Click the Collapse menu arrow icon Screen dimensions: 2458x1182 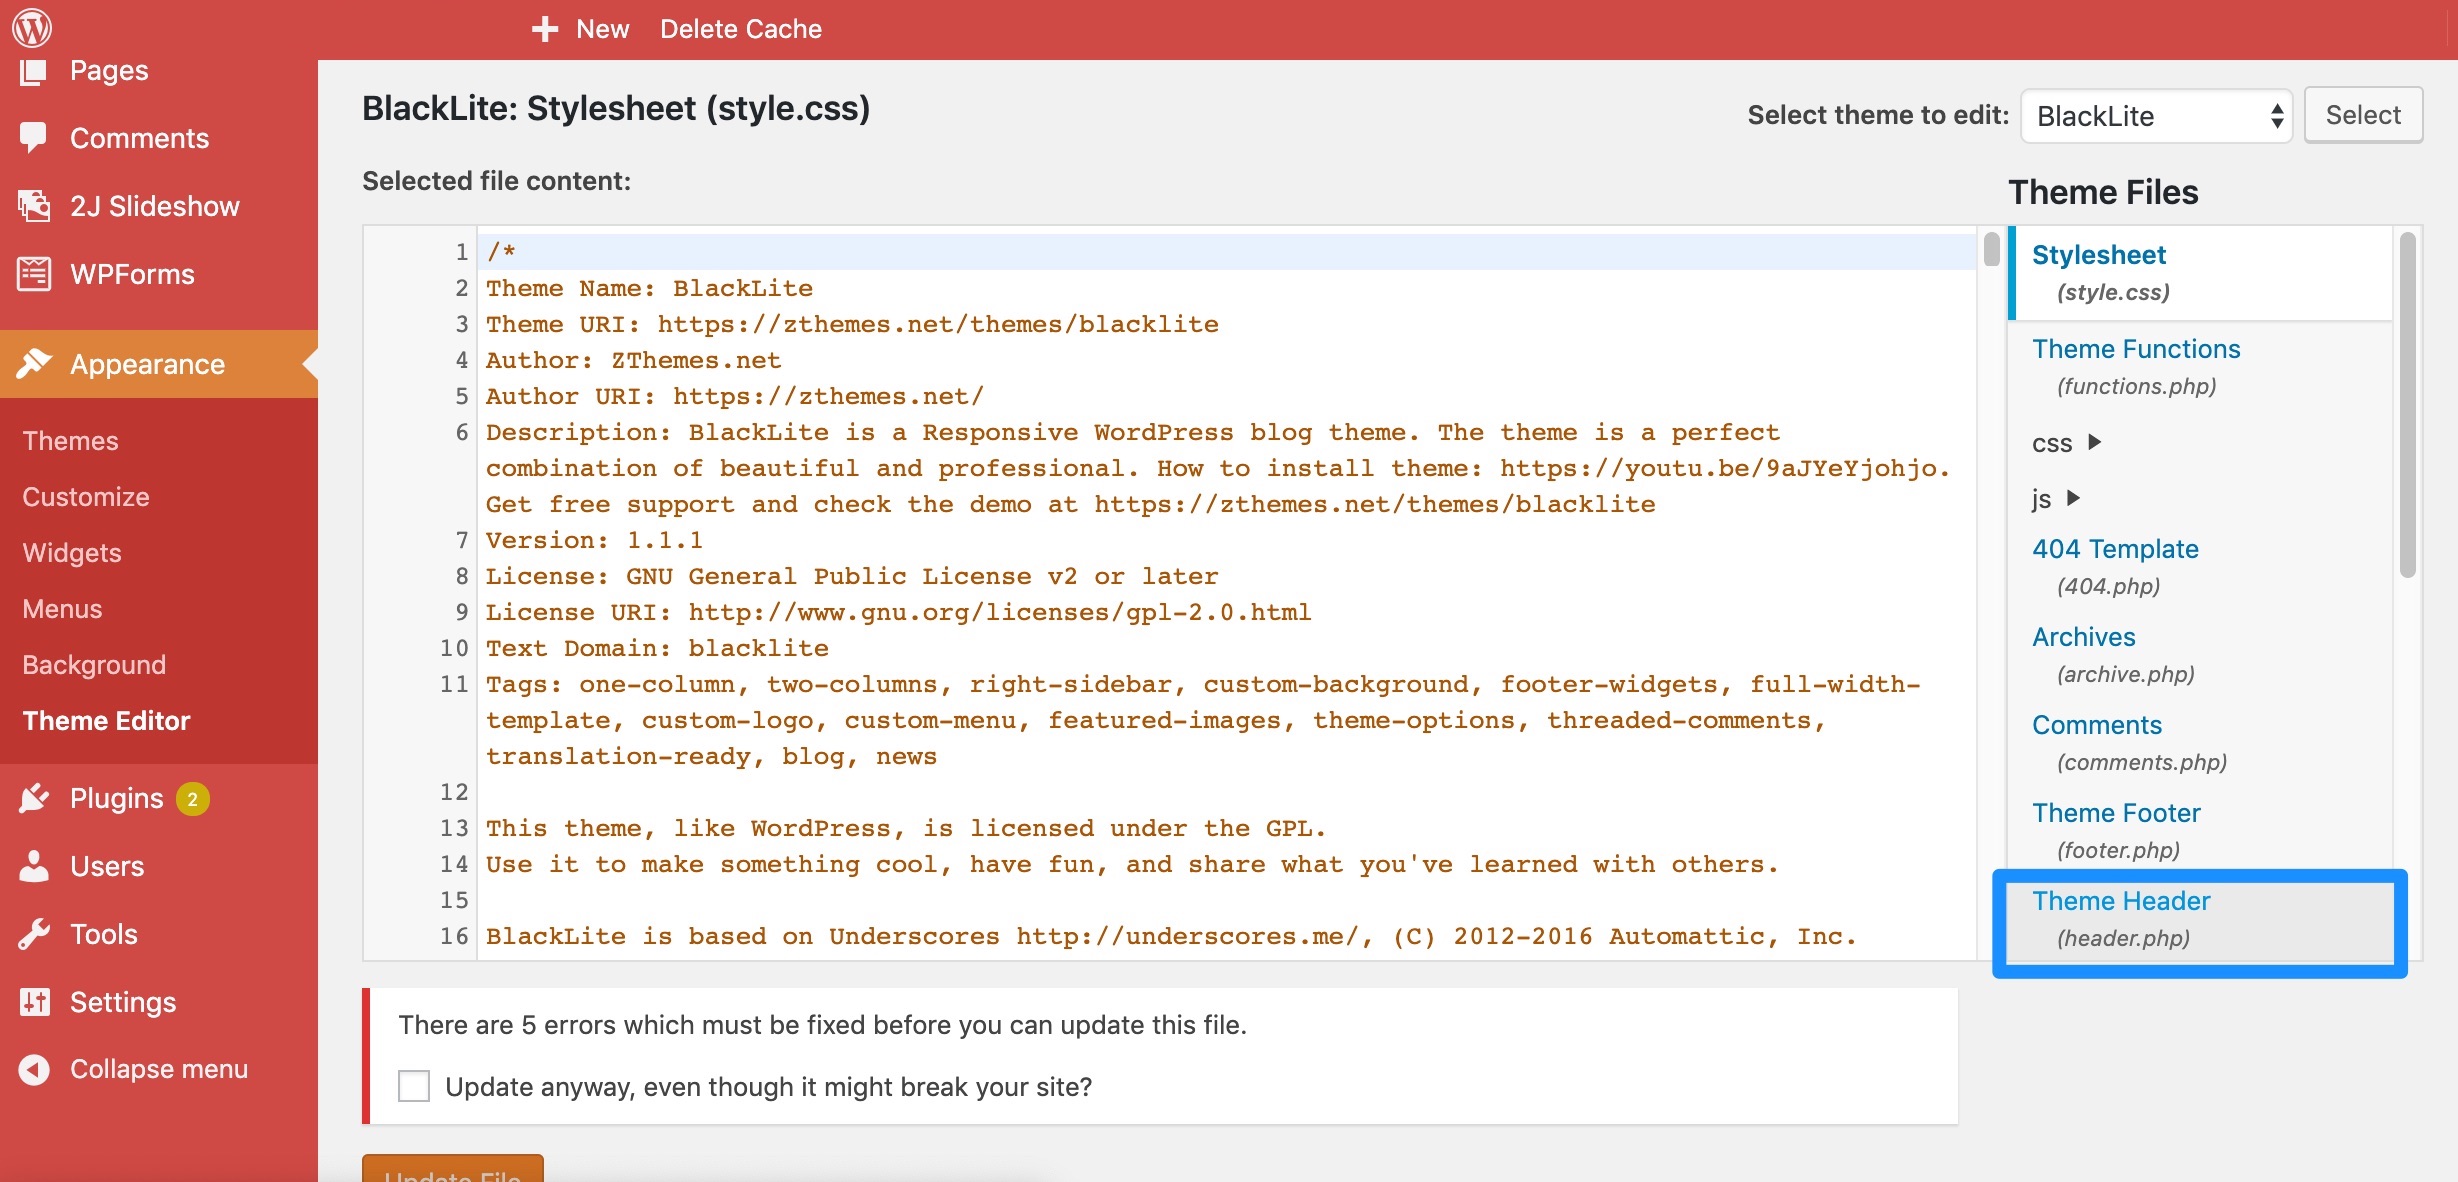tap(34, 1069)
